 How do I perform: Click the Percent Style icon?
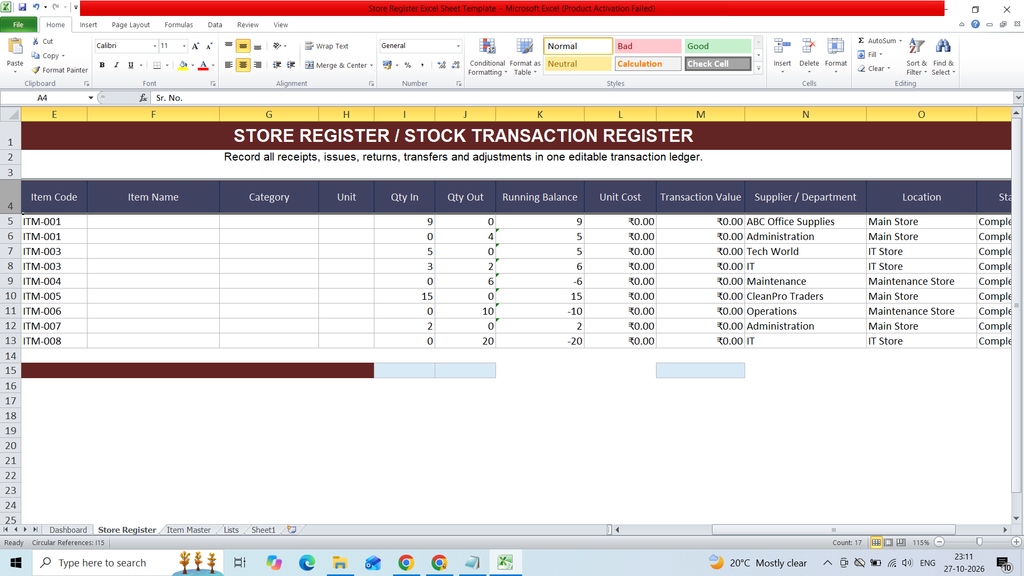click(408, 65)
